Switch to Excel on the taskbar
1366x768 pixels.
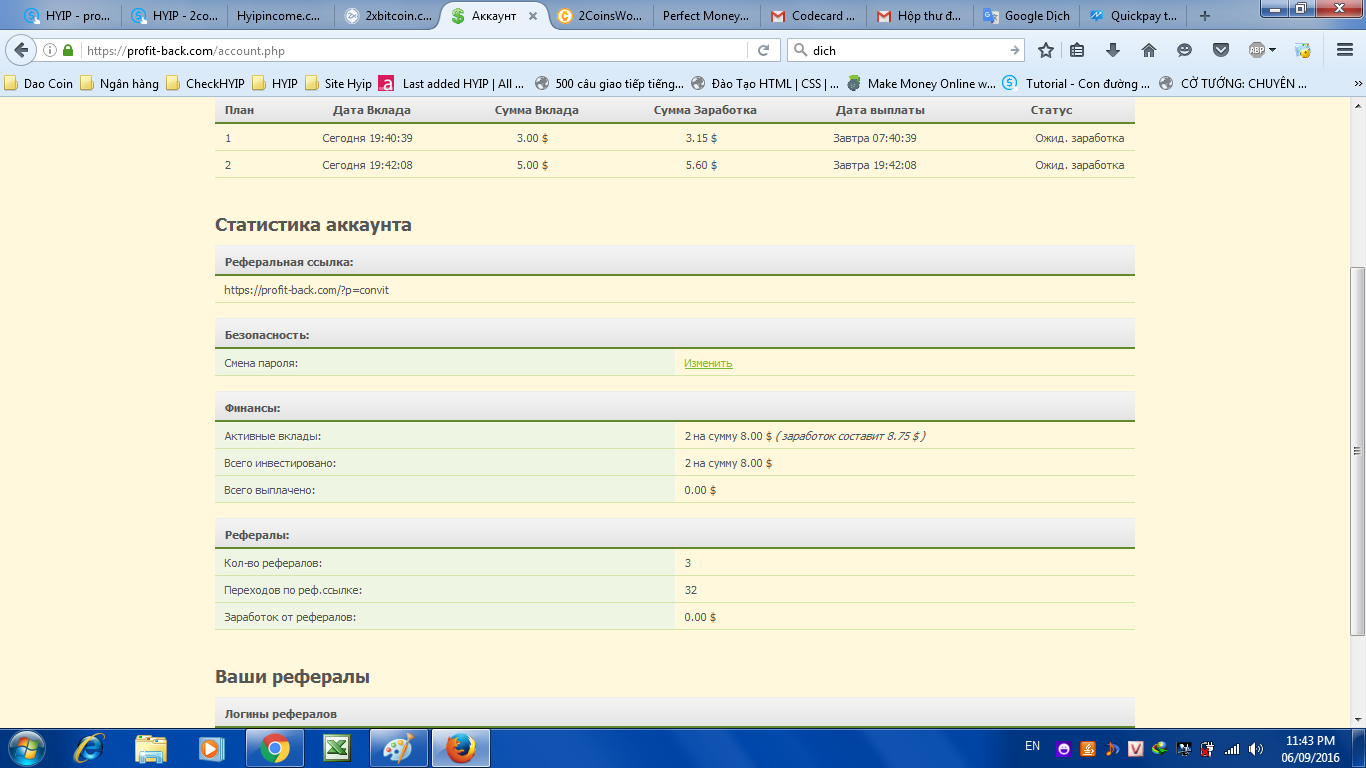336,747
